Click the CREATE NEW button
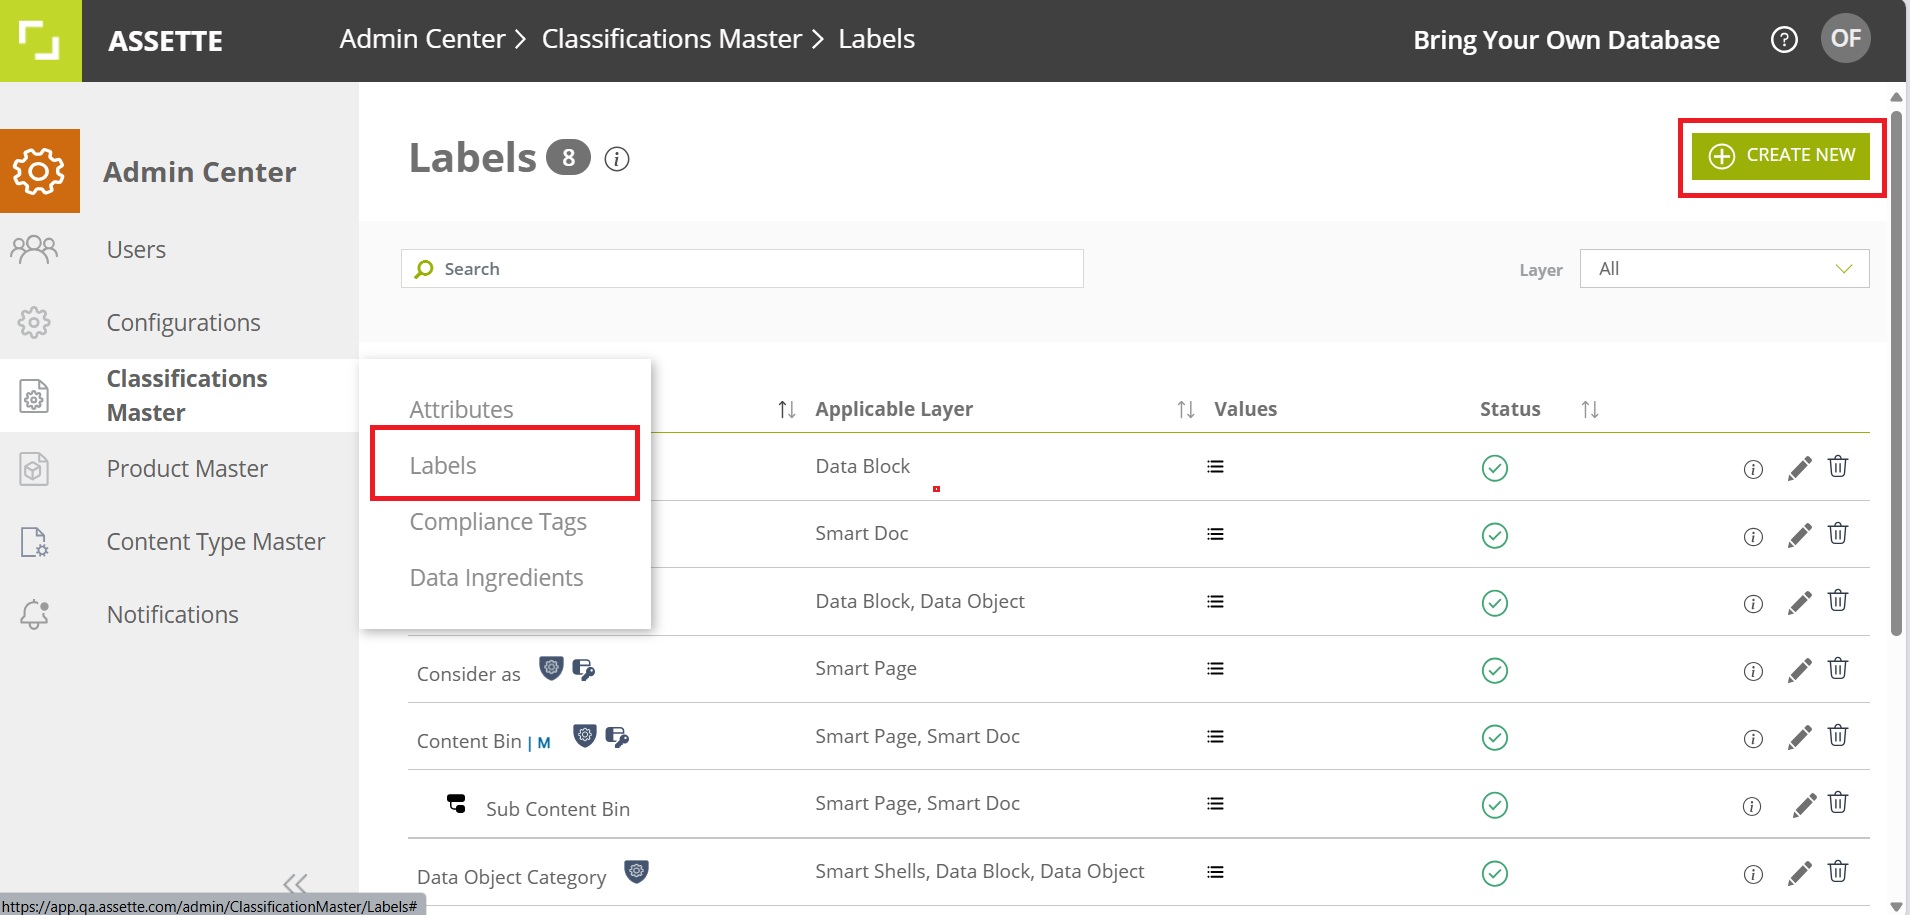Image resolution: width=1910 pixels, height=915 pixels. 1780,156
